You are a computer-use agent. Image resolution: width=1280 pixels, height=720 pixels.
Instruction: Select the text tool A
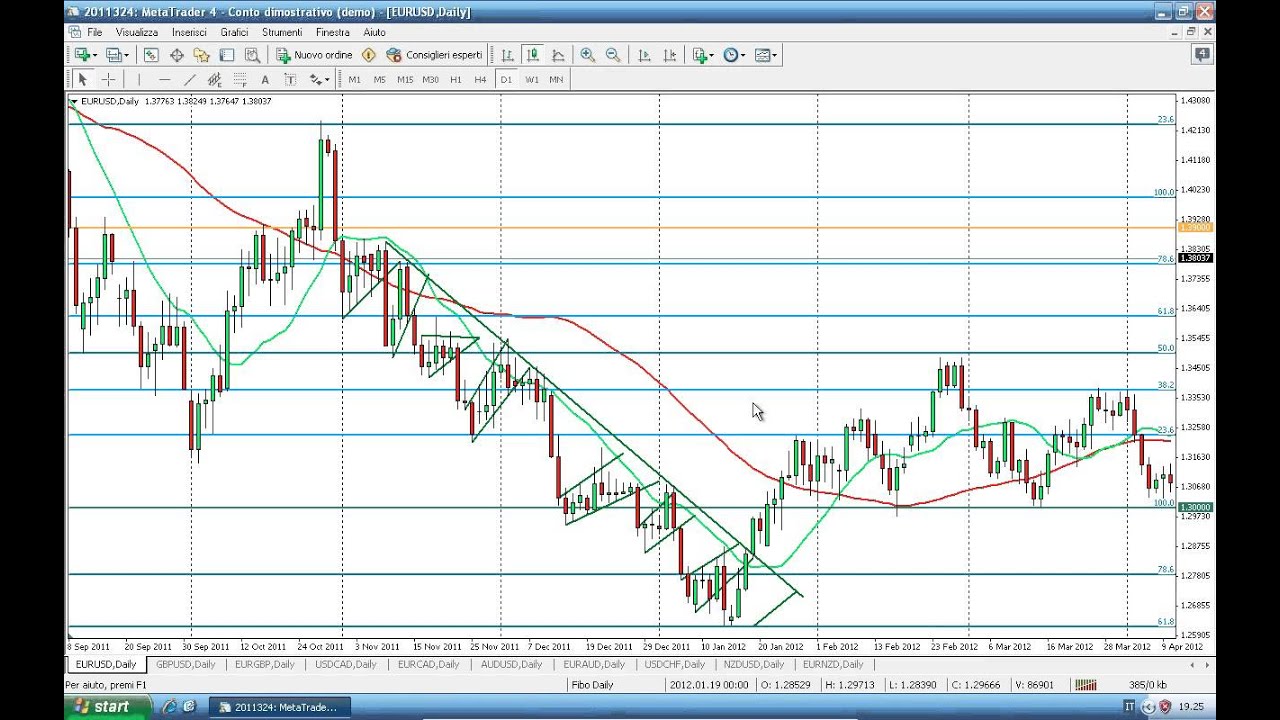pyautogui.click(x=265, y=79)
